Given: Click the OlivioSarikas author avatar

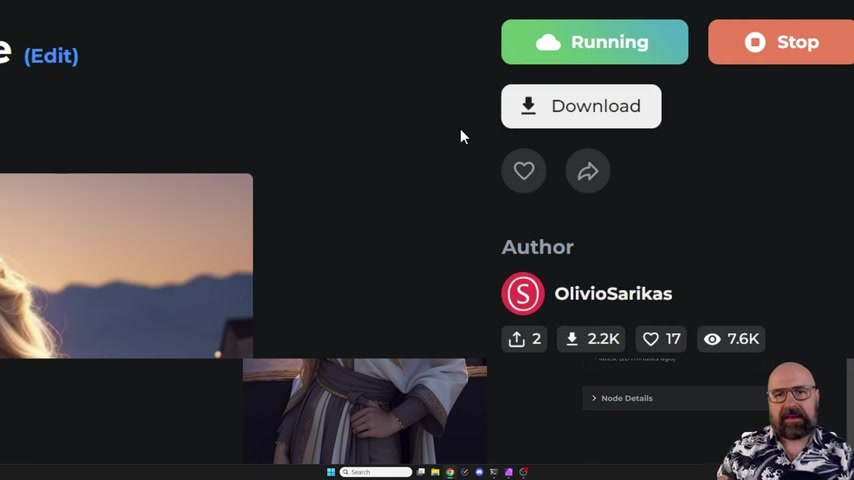Looking at the screenshot, I should [x=522, y=294].
